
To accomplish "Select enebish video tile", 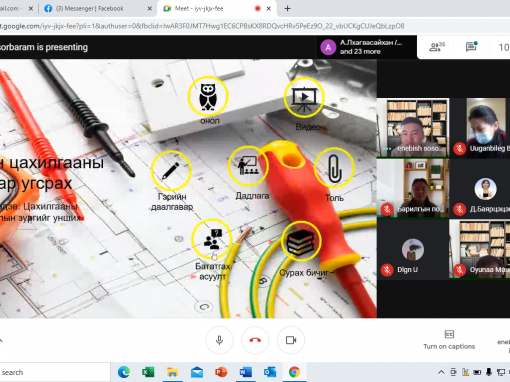I will 413,128.
